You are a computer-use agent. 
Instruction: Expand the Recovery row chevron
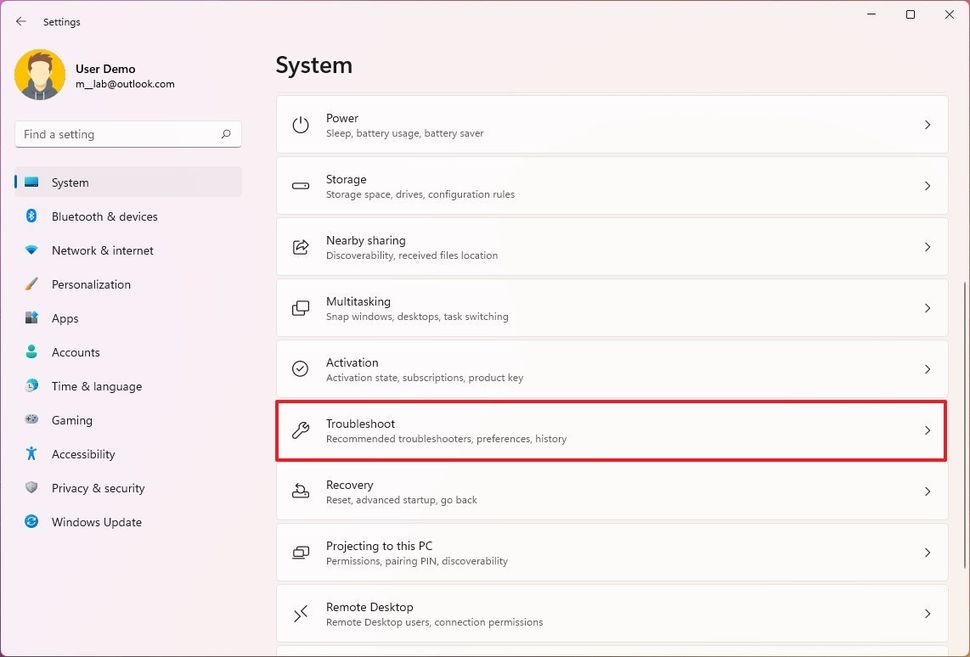coord(928,491)
